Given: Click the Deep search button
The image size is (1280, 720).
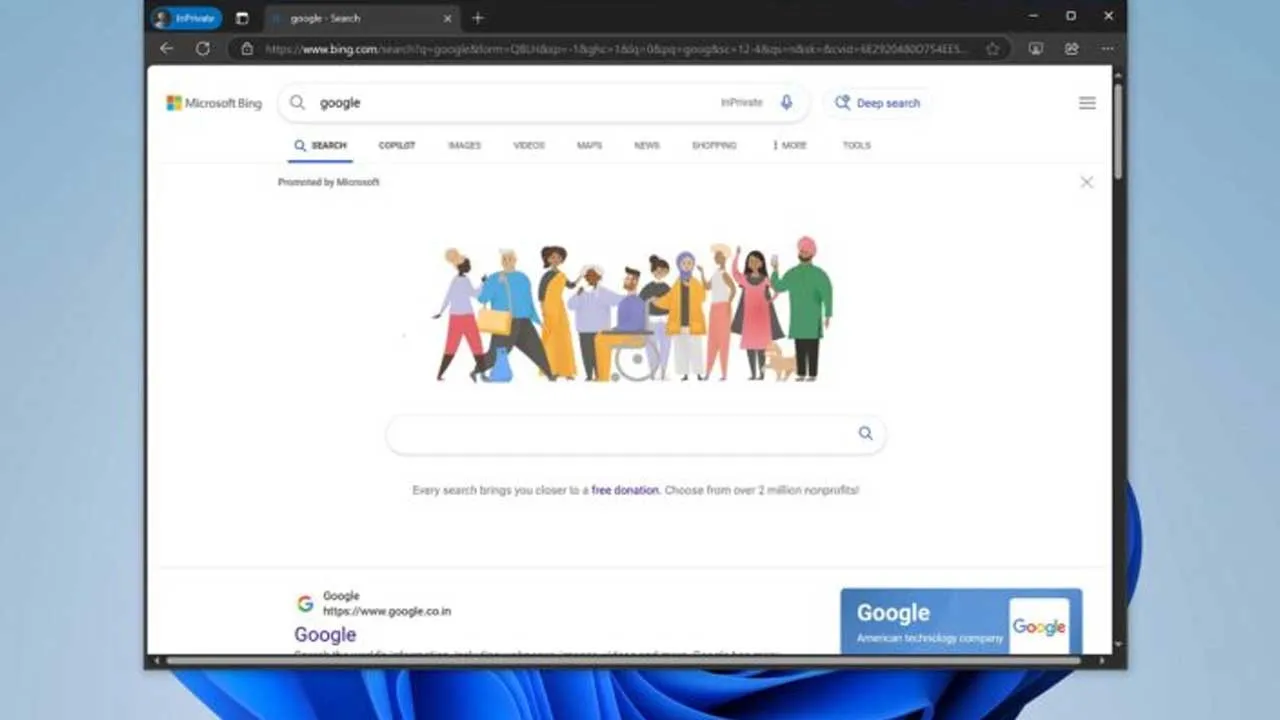Looking at the screenshot, I should coord(877,102).
